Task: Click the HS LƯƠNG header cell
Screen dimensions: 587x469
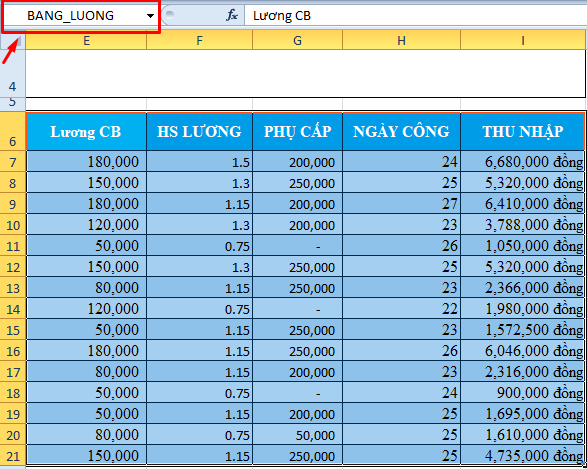Action: [200, 131]
